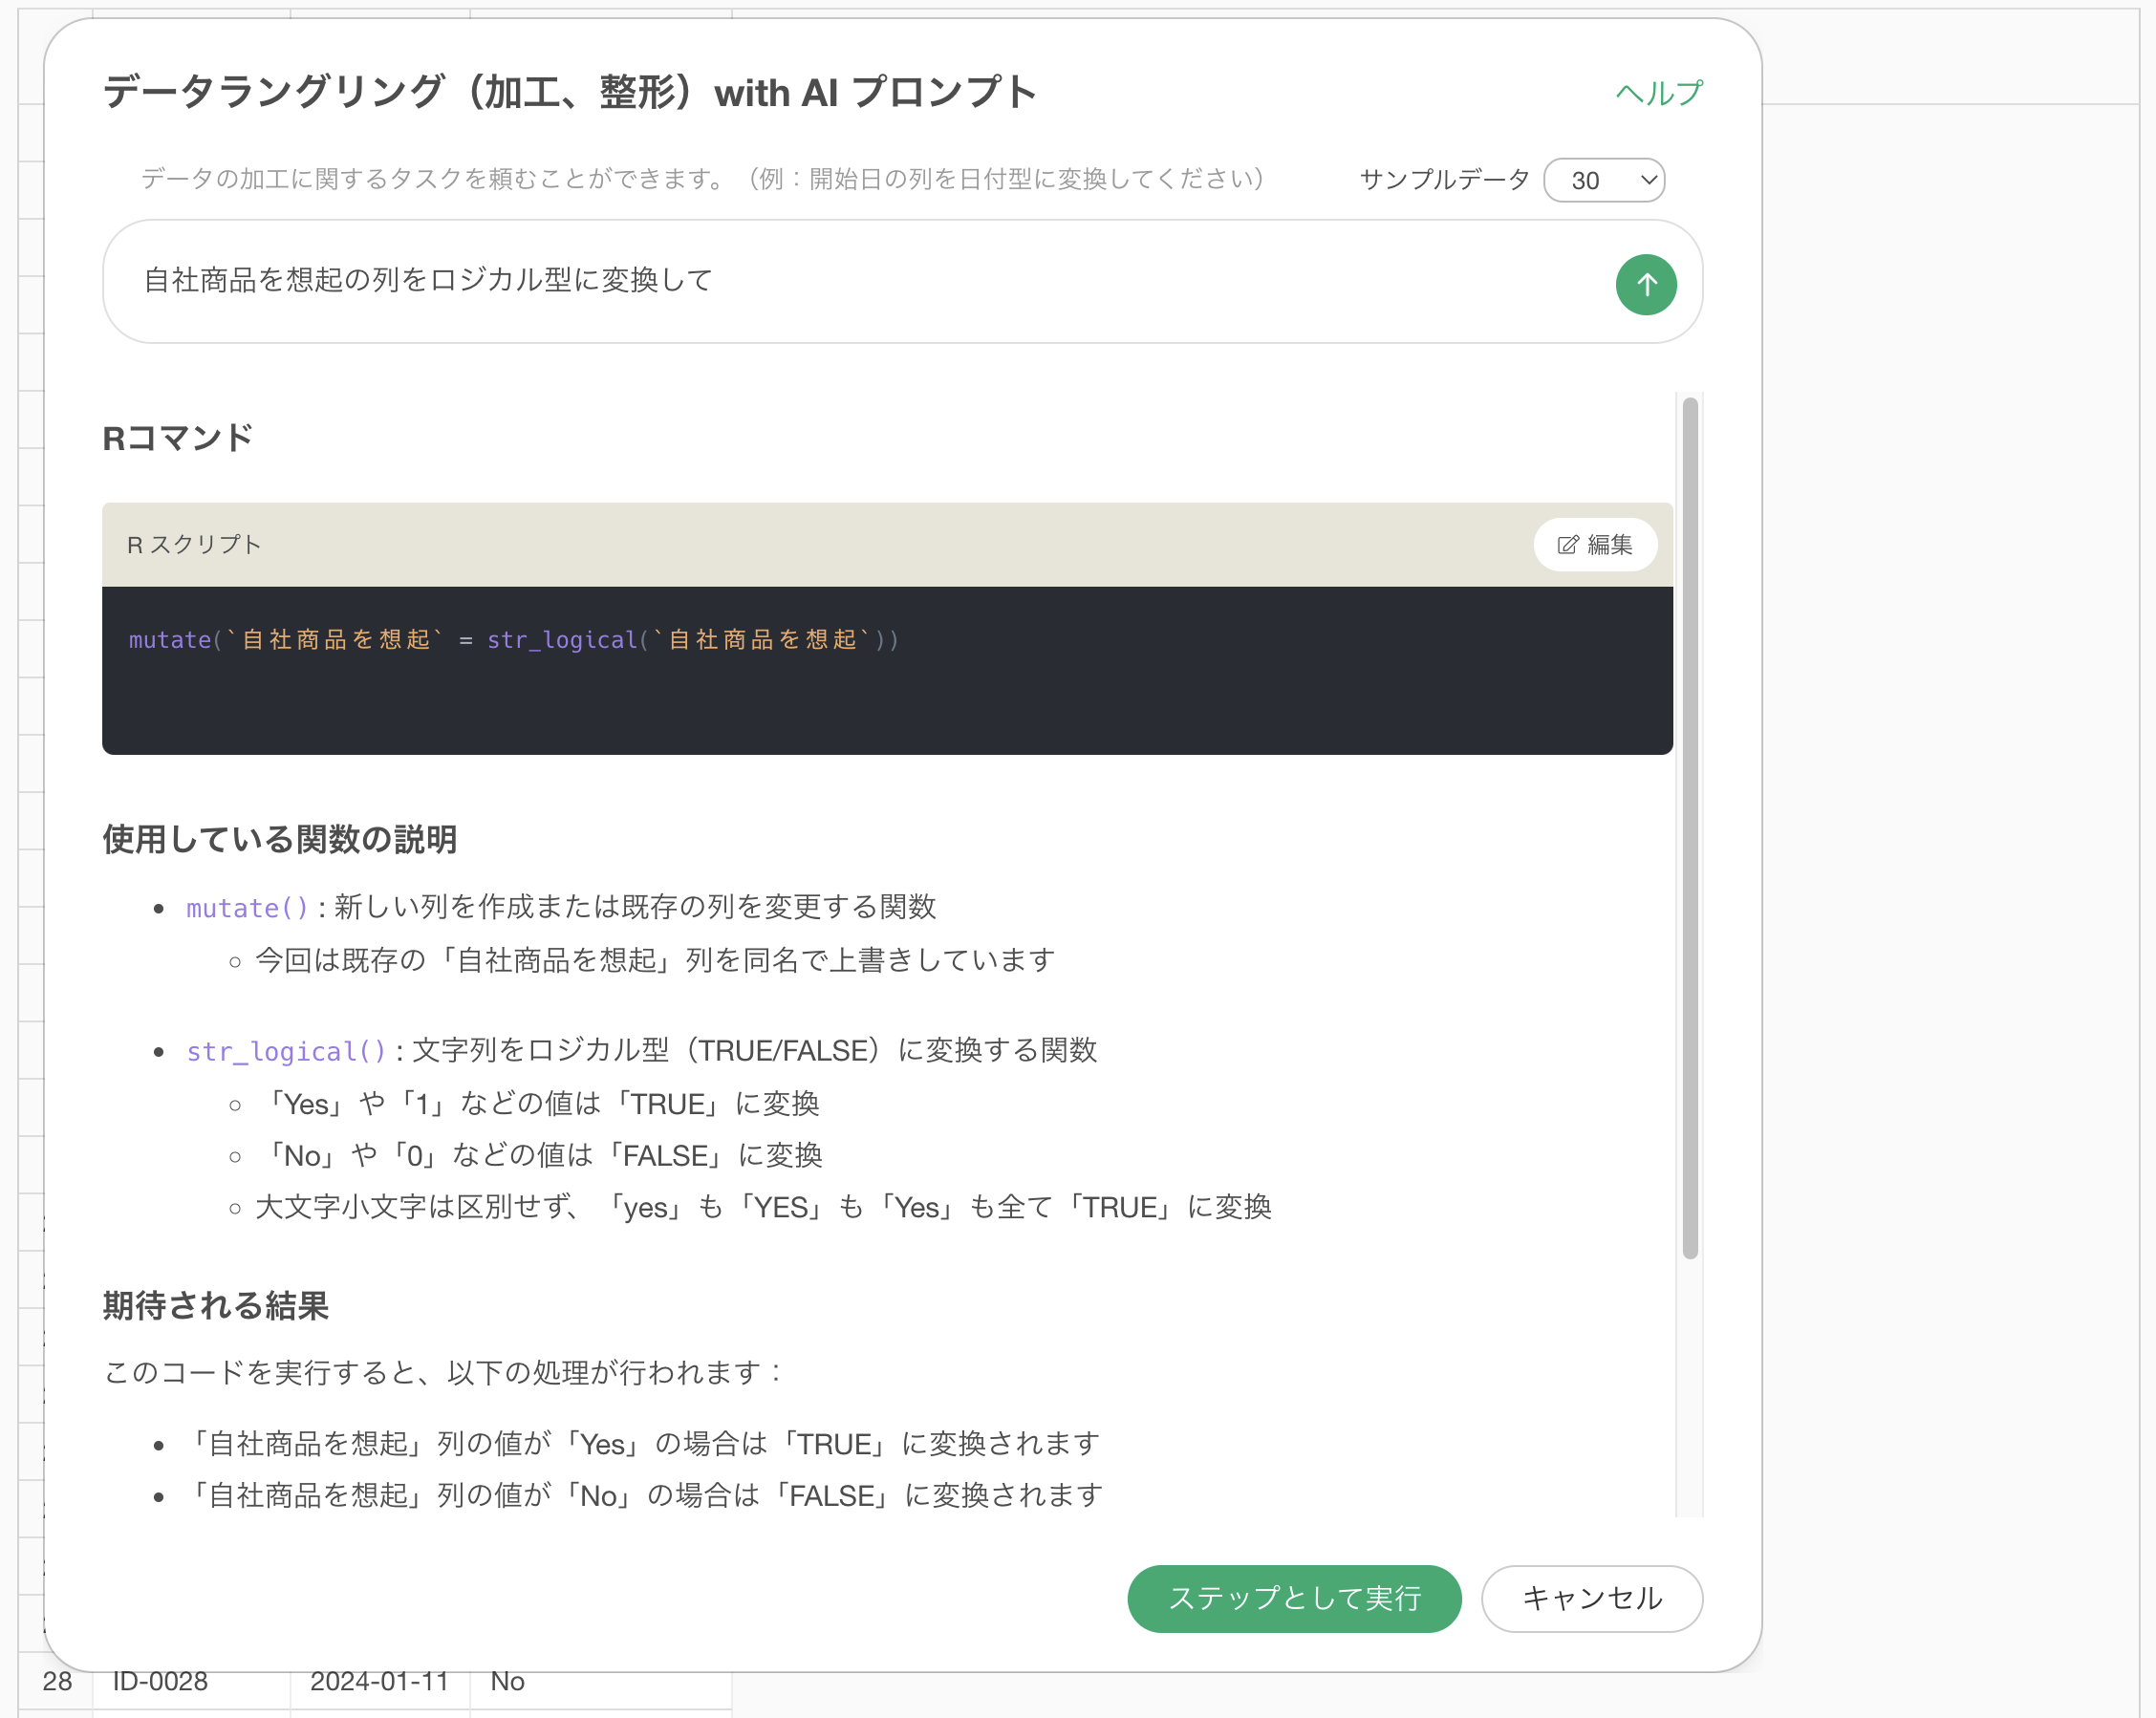Open the サンプルデータ dropdown showing 30

click(x=1603, y=180)
